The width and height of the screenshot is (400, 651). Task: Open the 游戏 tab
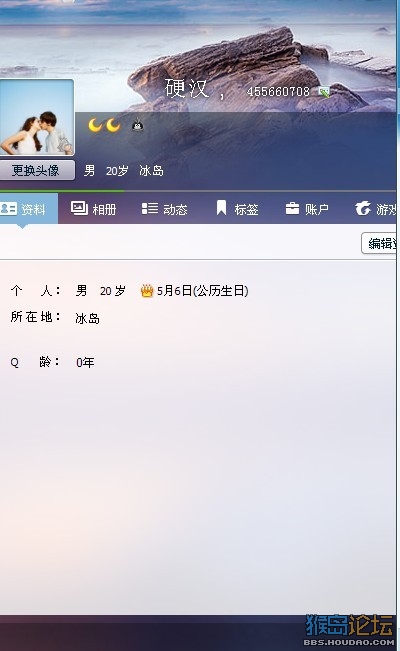pyautogui.click(x=376, y=209)
